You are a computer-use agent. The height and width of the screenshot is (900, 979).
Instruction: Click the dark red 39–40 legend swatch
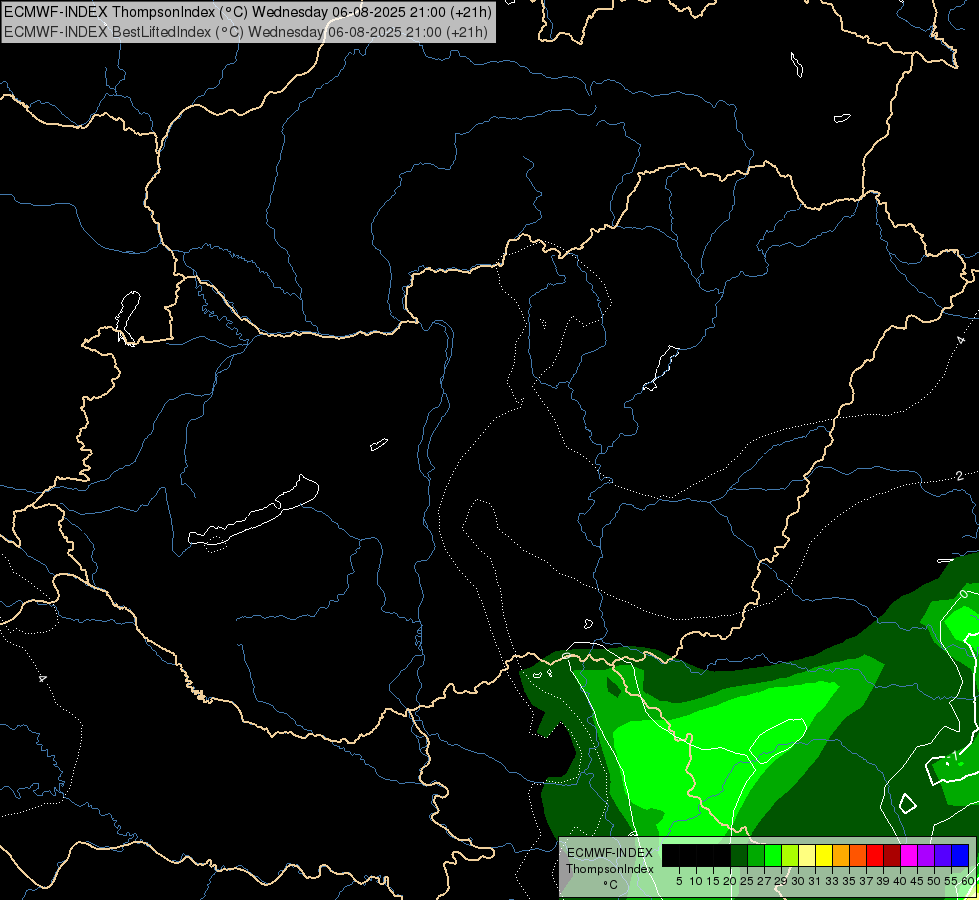(x=892, y=855)
